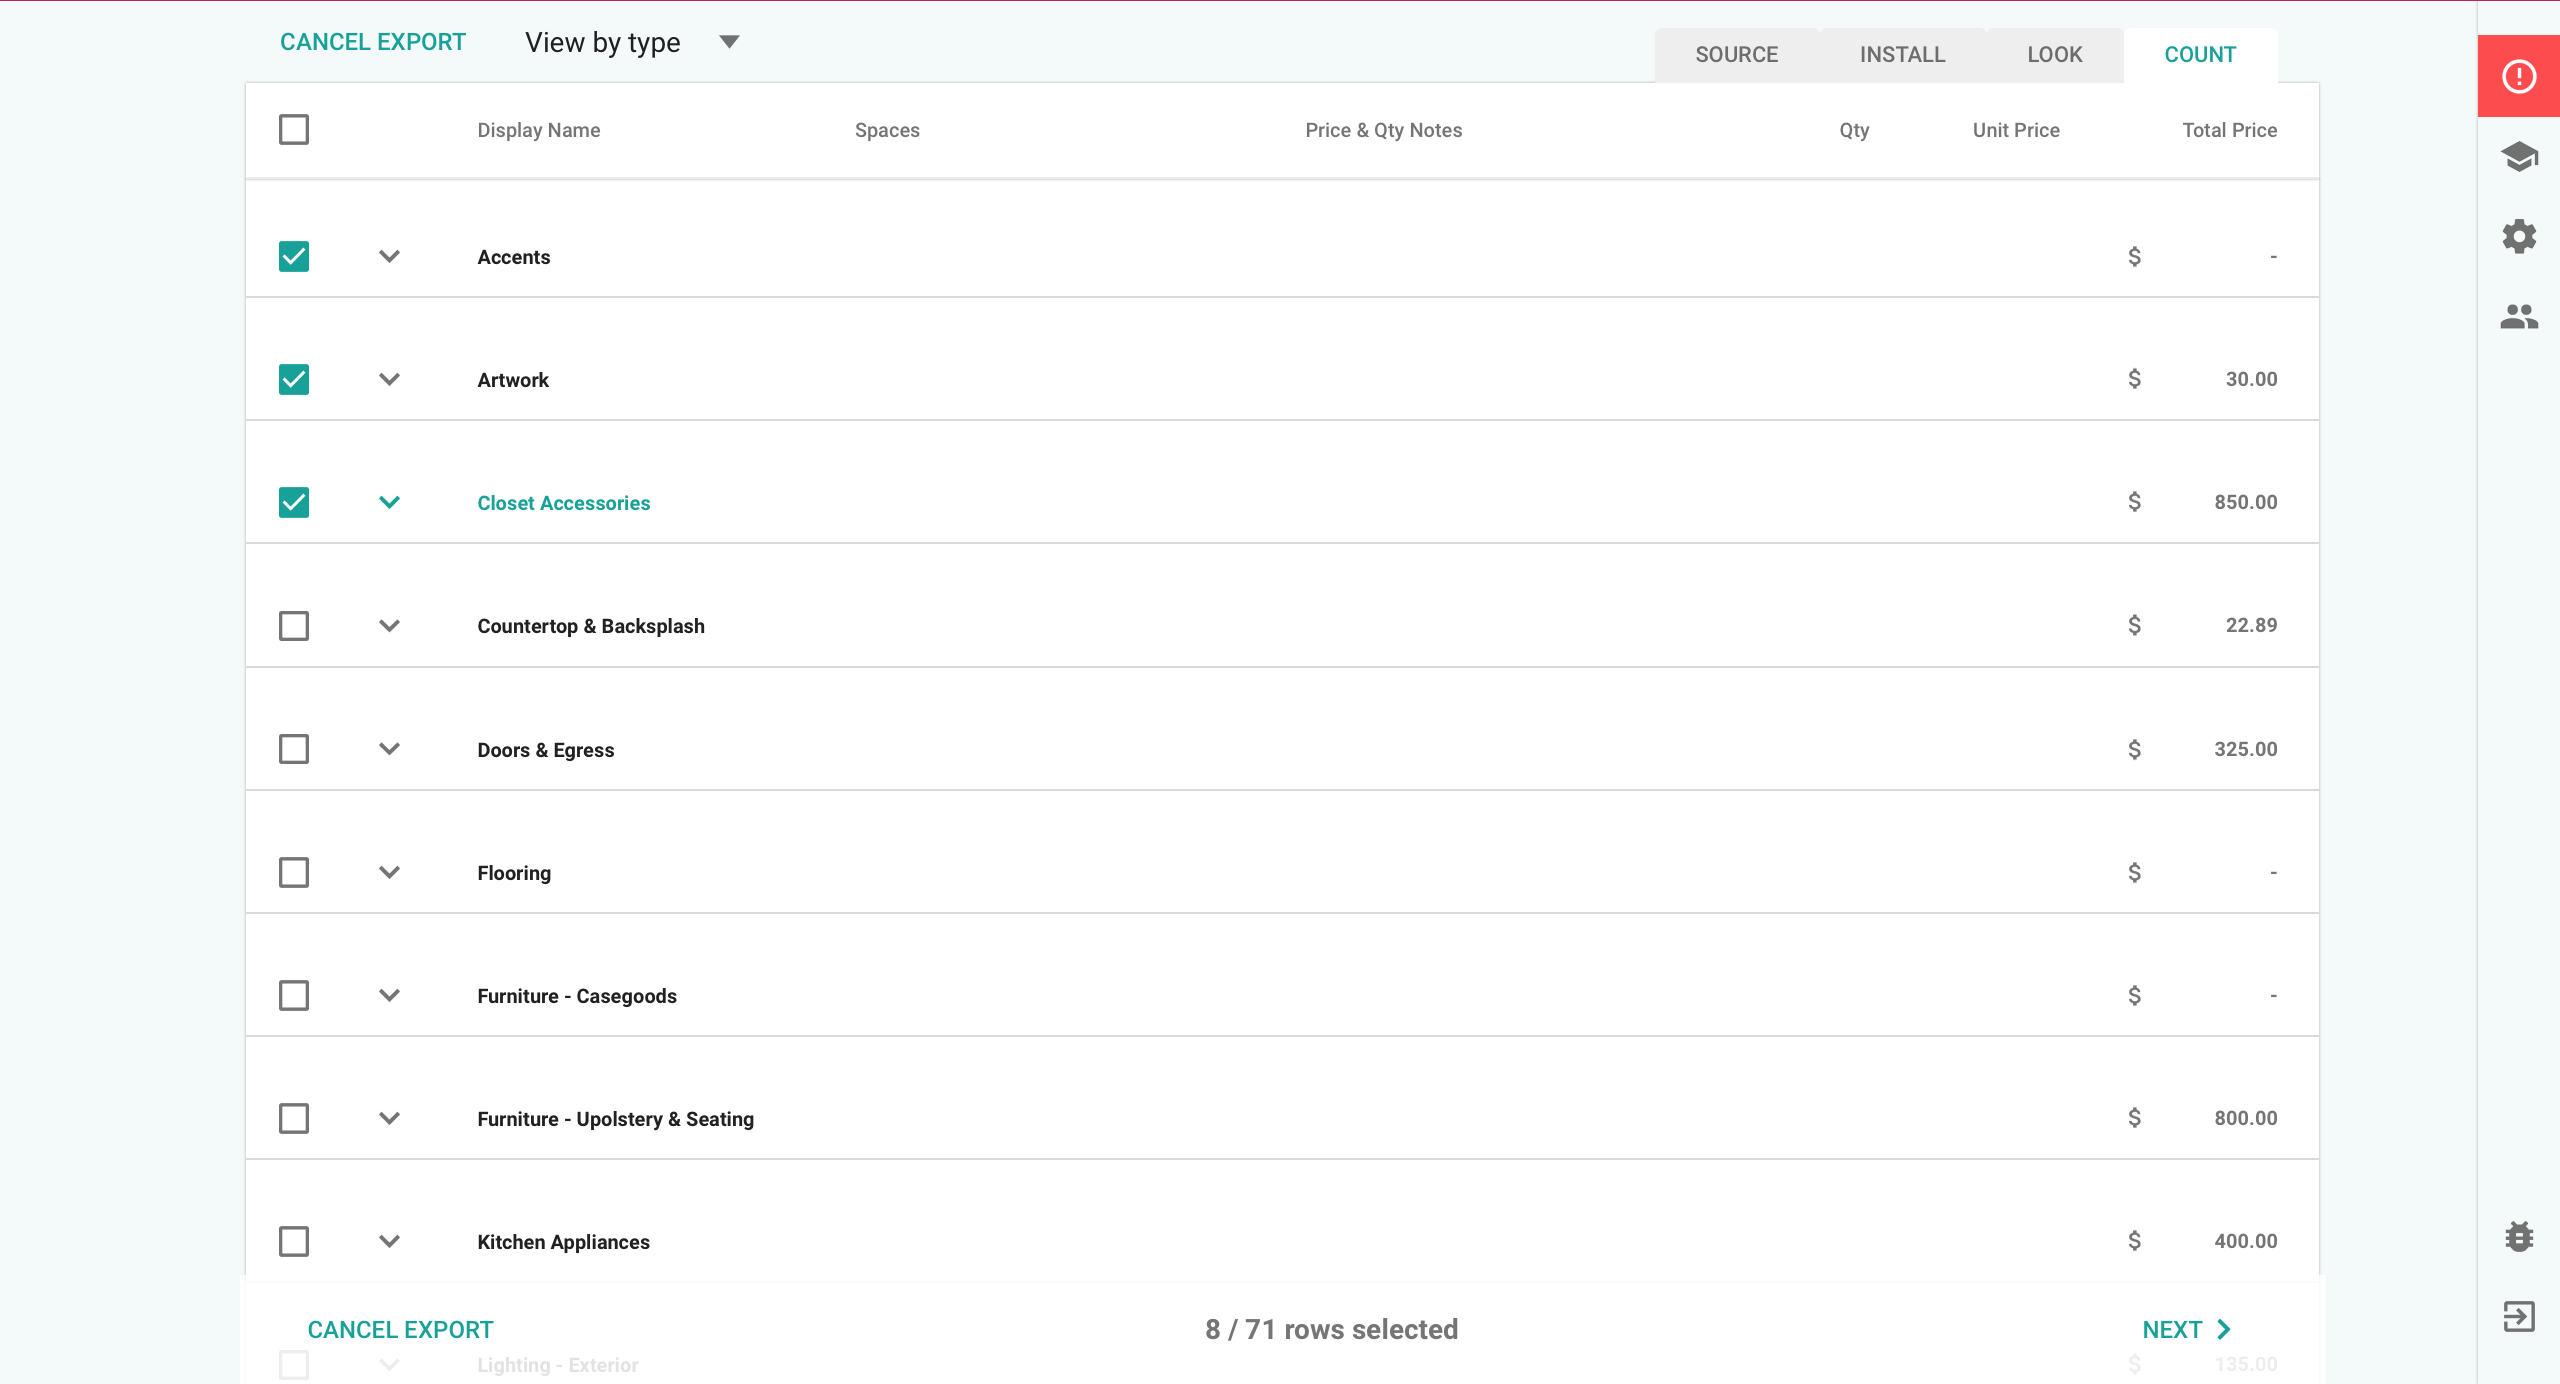Image resolution: width=2560 pixels, height=1384 pixels.
Task: Open the team members people icon
Action: (2518, 317)
